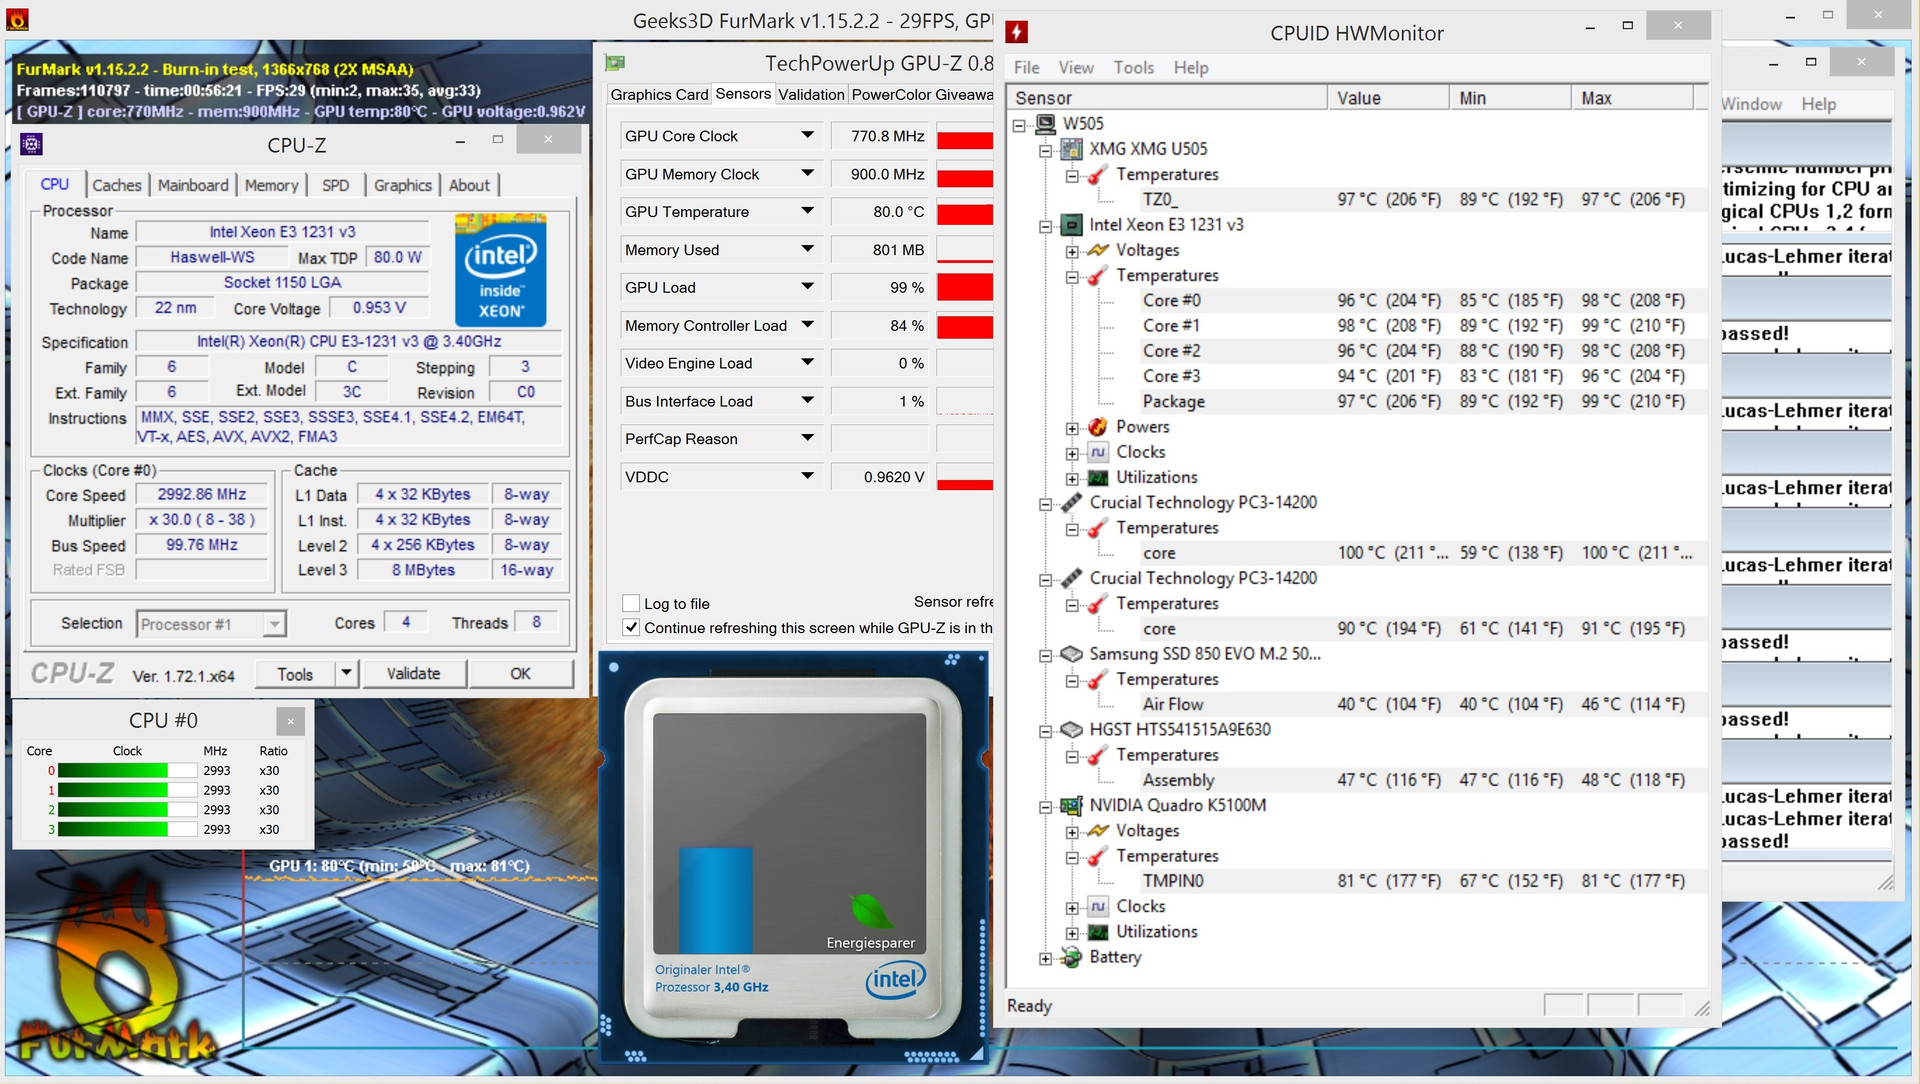Click the Samsung SSD 850 EVO drive icon
Viewport: 1920px width, 1084px height.
point(1071,654)
